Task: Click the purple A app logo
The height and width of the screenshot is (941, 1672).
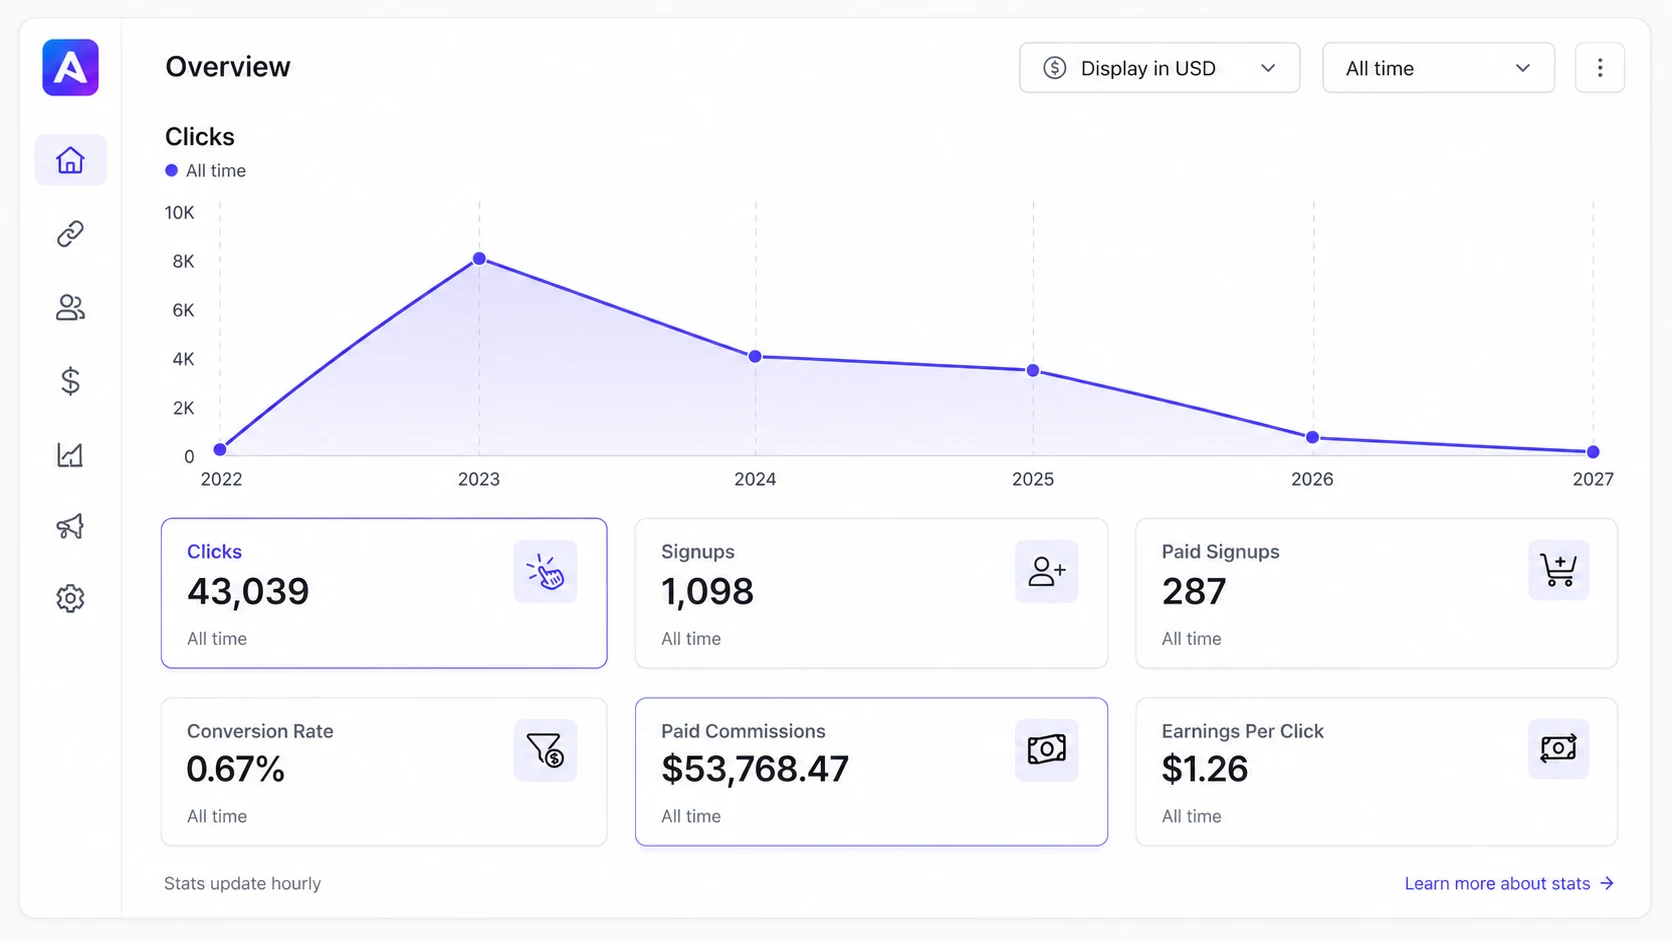Action: click(70, 67)
